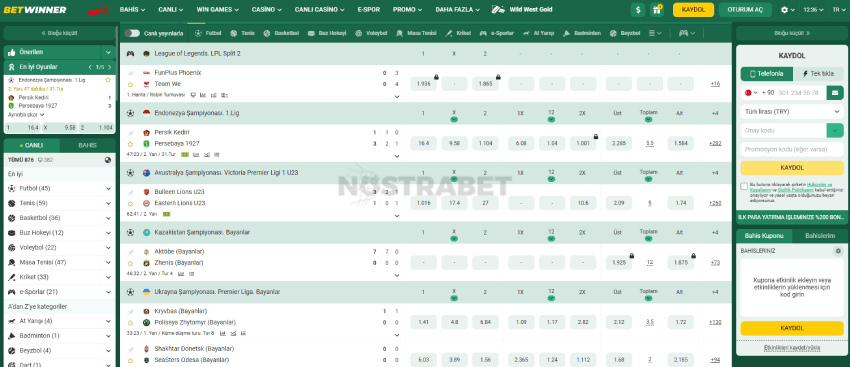
Task: Select the Voleybol sport filter
Action: pyautogui.click(x=371, y=33)
